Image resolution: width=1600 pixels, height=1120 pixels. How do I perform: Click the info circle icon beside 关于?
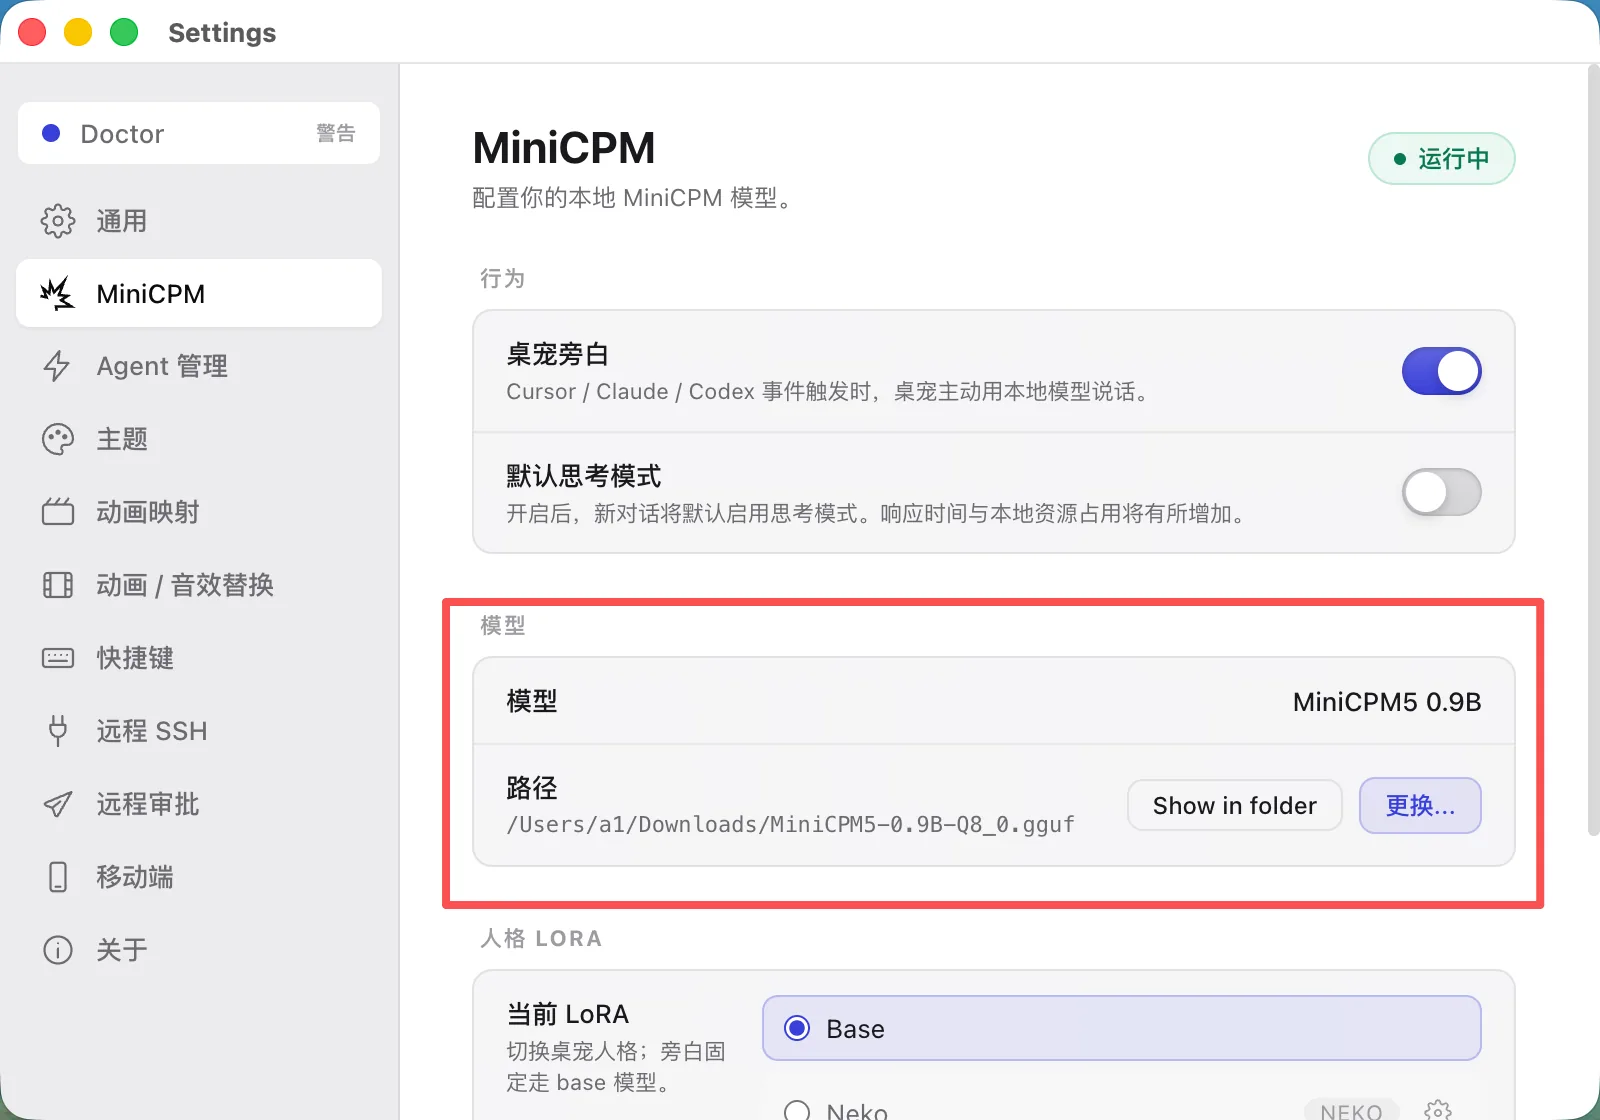coord(58,950)
